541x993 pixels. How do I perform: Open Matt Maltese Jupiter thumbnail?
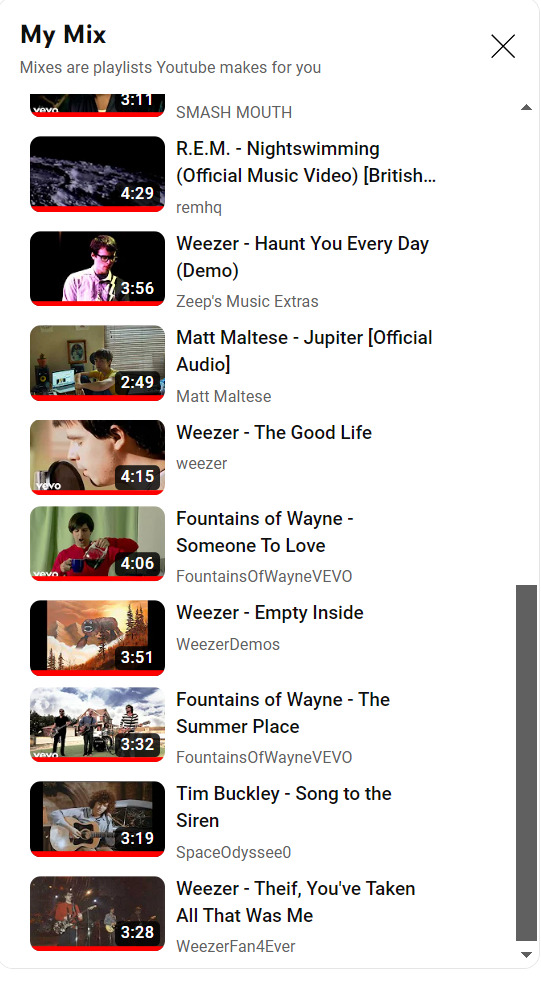point(98,363)
